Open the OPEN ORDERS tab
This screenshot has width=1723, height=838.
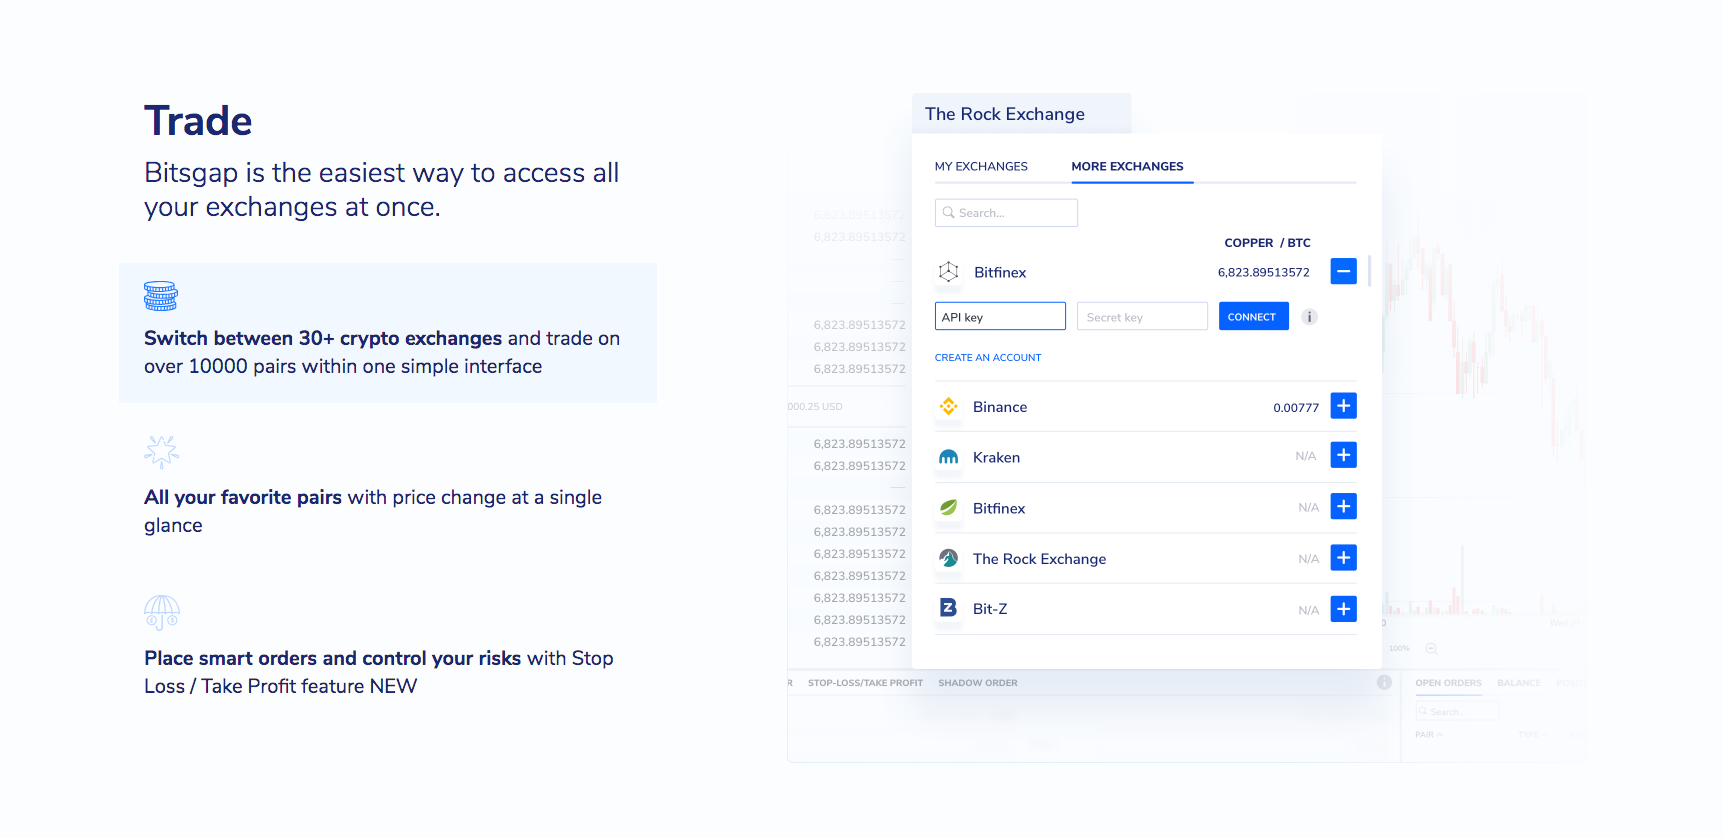click(x=1448, y=683)
